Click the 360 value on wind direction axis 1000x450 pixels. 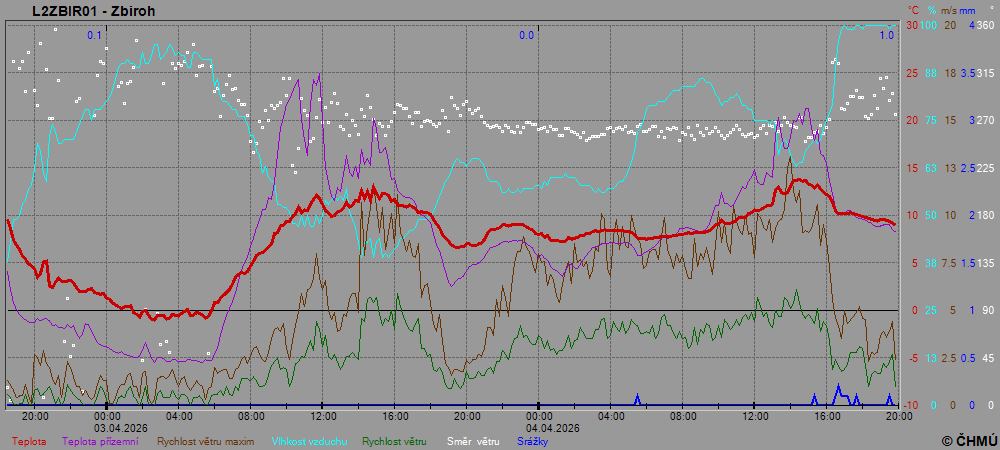(985, 25)
